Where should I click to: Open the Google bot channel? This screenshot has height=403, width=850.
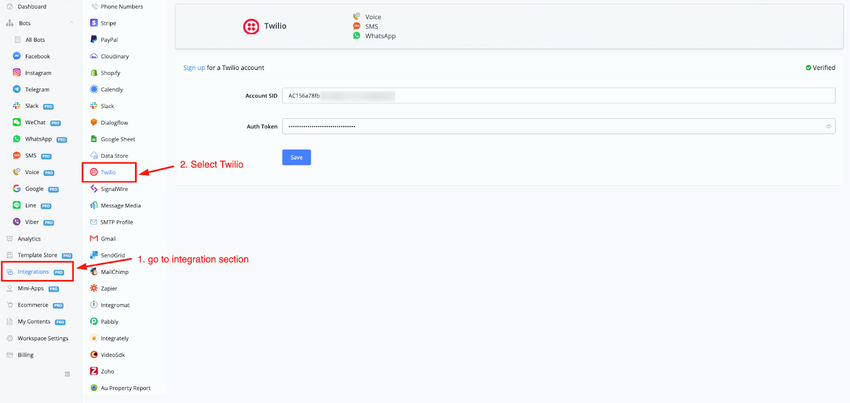pos(36,189)
